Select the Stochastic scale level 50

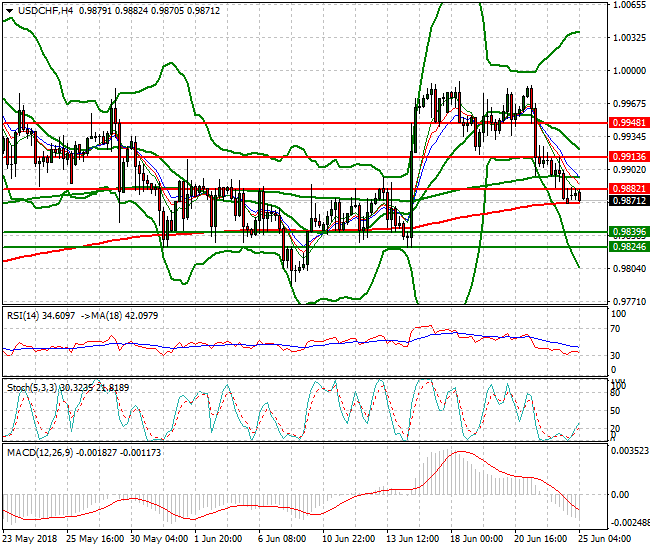coord(616,411)
